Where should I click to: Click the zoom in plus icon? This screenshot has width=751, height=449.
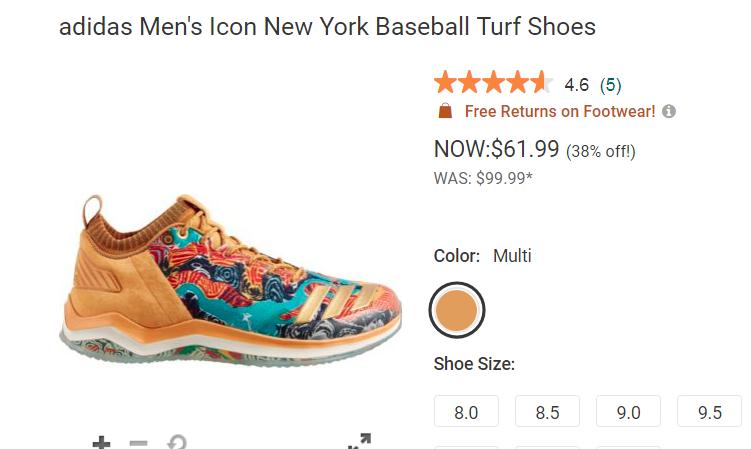click(x=101, y=443)
